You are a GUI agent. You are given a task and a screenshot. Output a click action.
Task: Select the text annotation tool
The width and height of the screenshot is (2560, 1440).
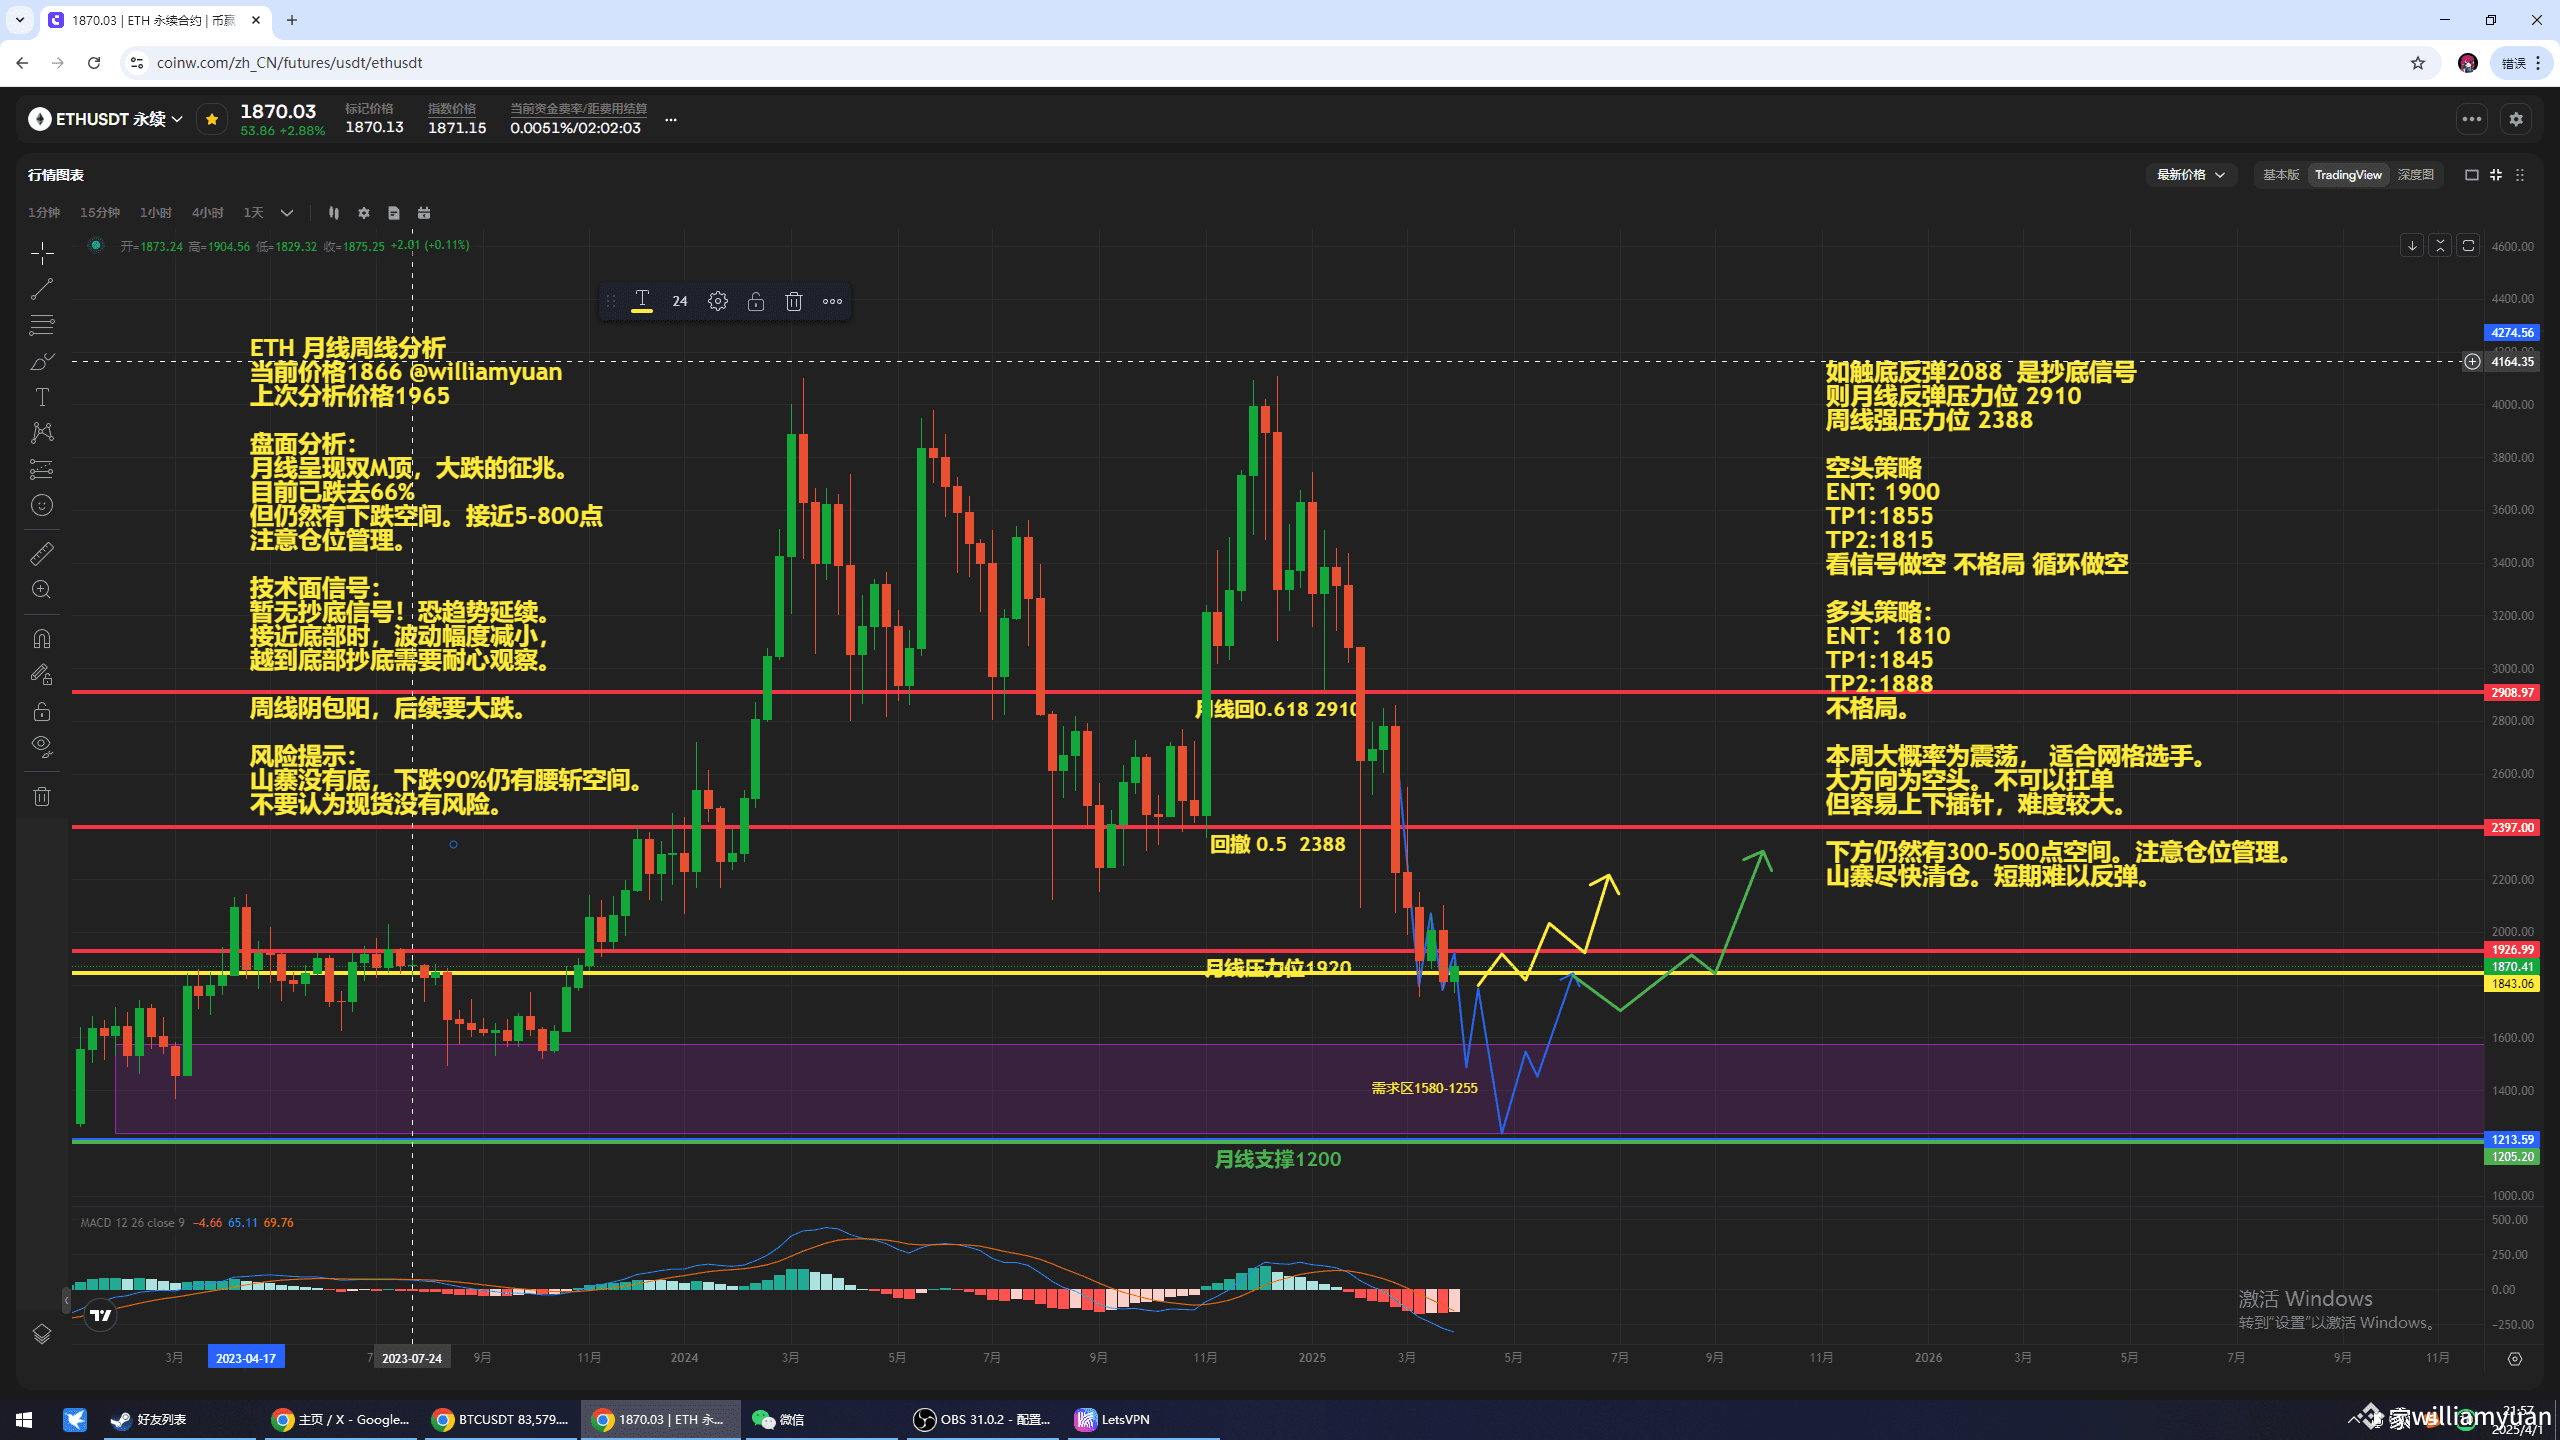(x=41, y=396)
